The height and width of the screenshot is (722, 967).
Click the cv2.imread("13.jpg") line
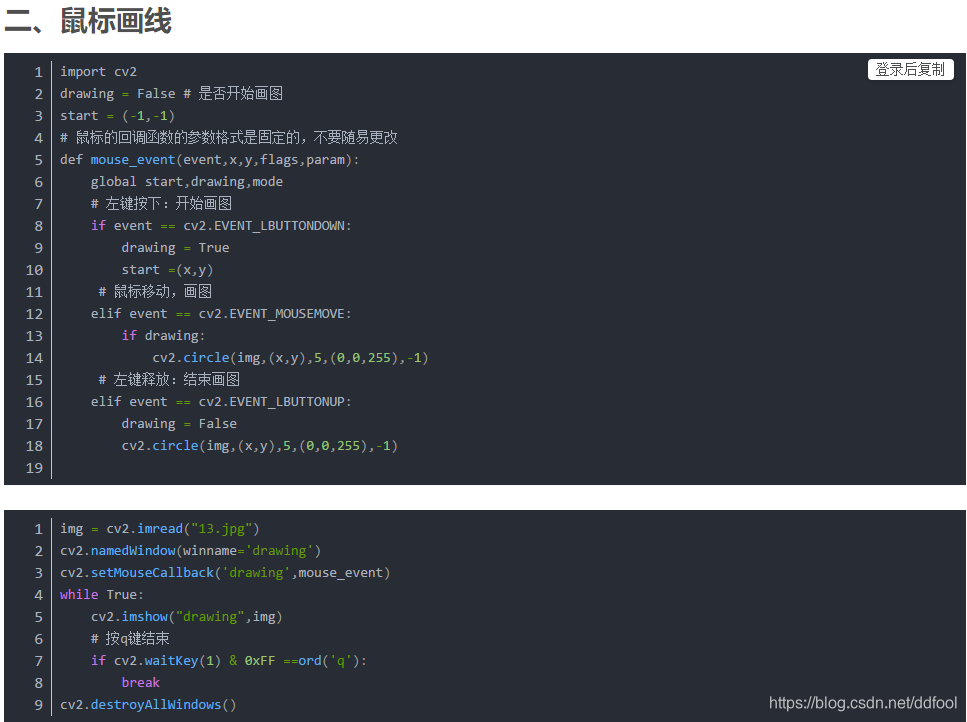point(160,529)
